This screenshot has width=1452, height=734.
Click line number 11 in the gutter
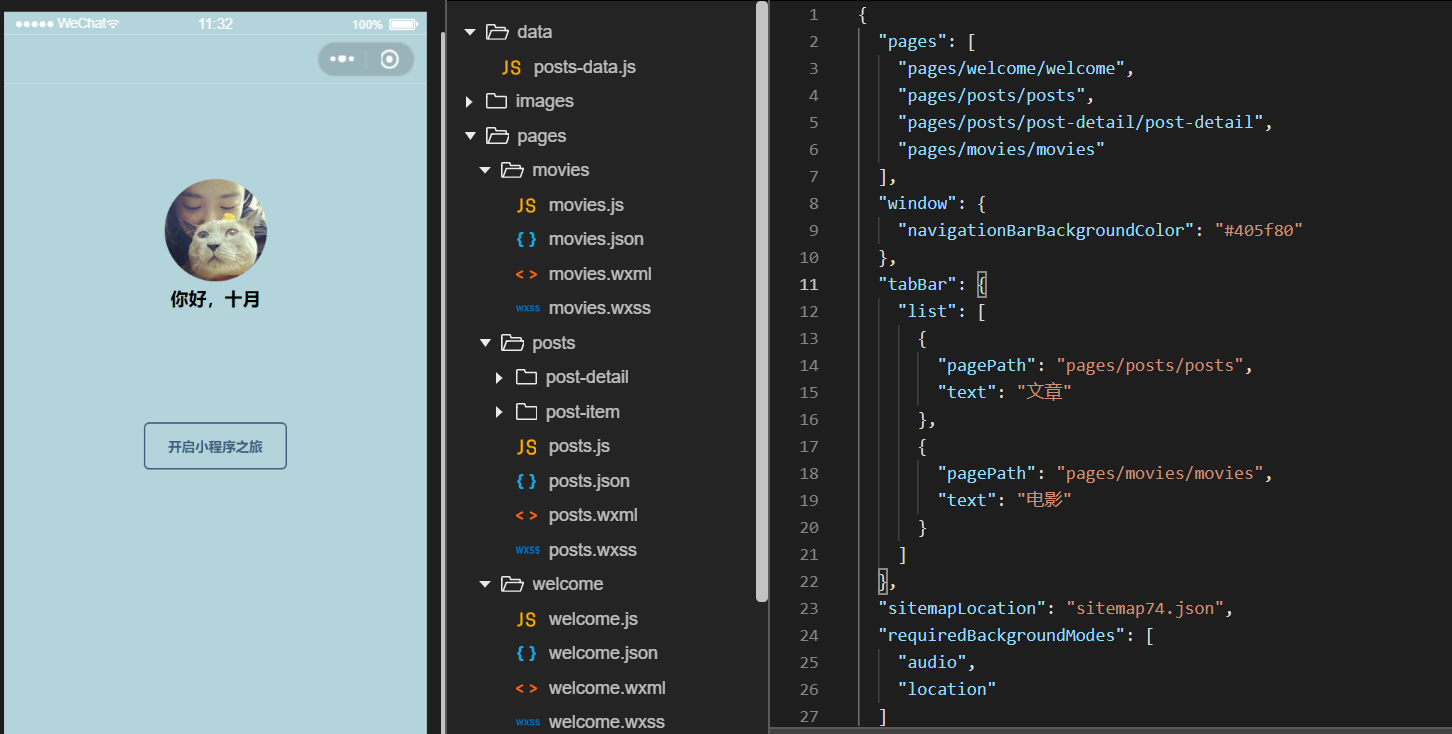coord(809,284)
